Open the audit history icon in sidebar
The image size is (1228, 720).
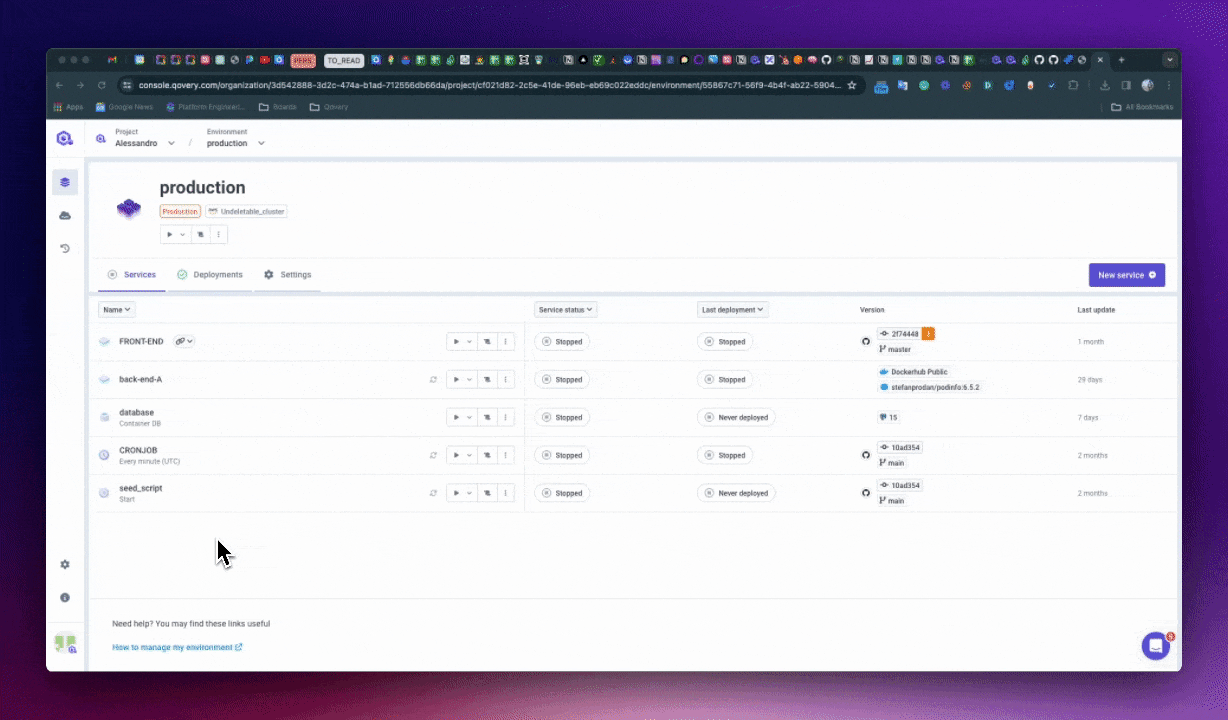pos(65,248)
